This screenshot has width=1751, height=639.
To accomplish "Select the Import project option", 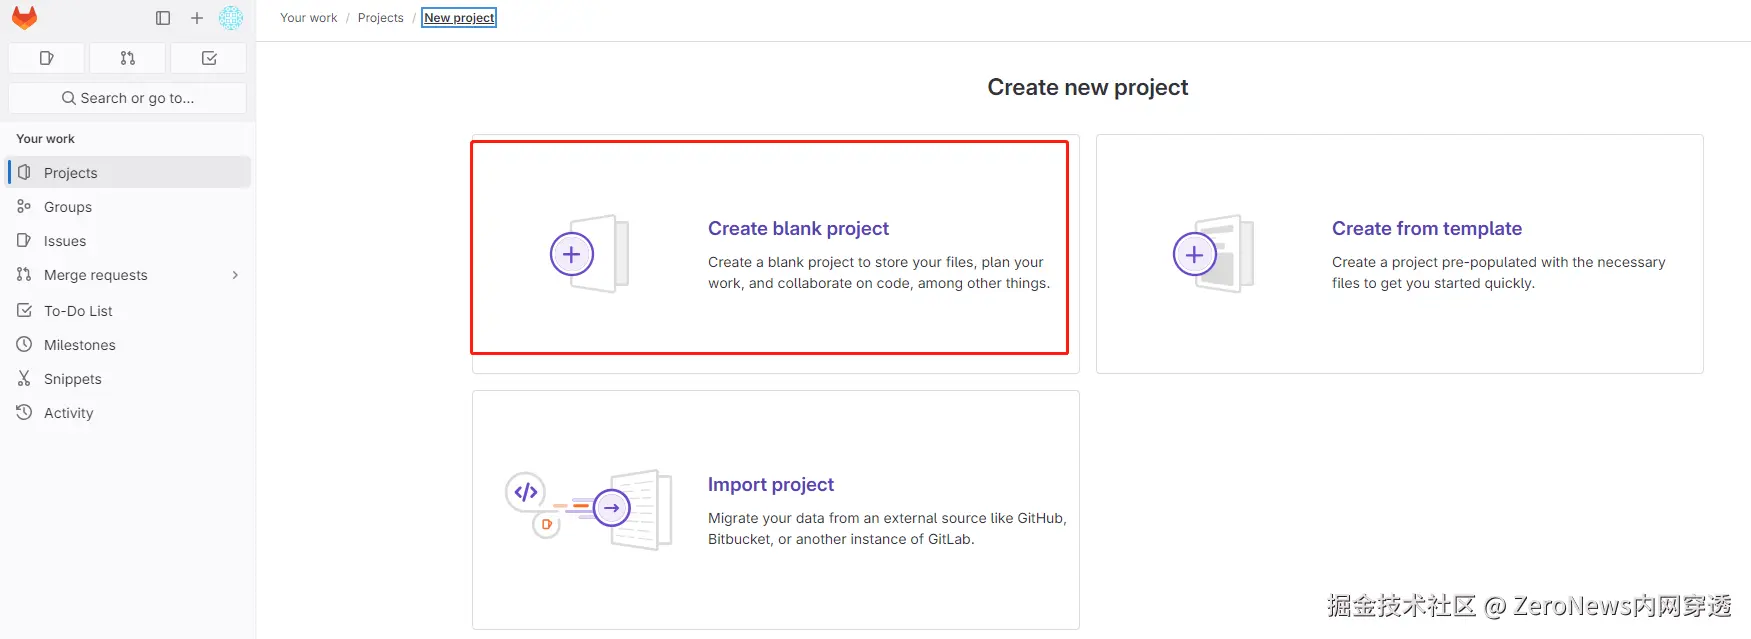I will pyautogui.click(x=771, y=485).
